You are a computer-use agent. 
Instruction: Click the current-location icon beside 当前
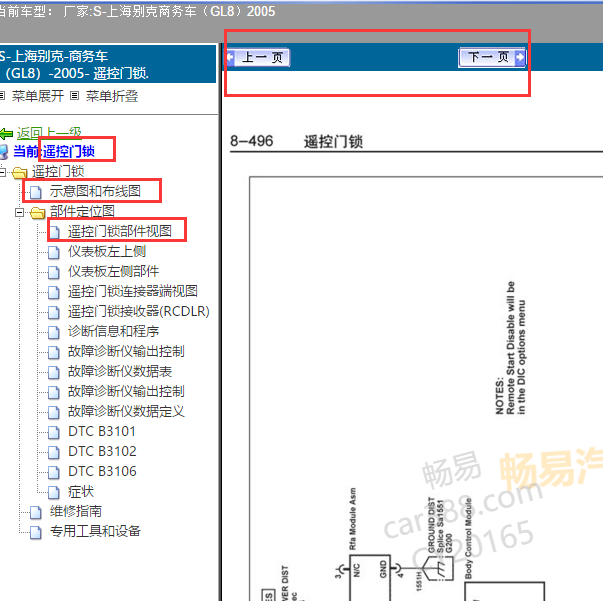(4, 152)
